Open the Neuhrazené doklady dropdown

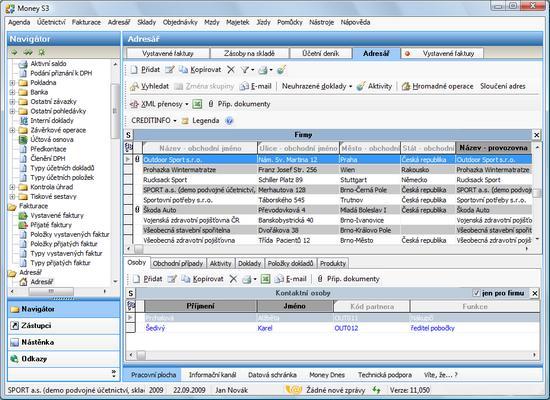click(x=350, y=86)
